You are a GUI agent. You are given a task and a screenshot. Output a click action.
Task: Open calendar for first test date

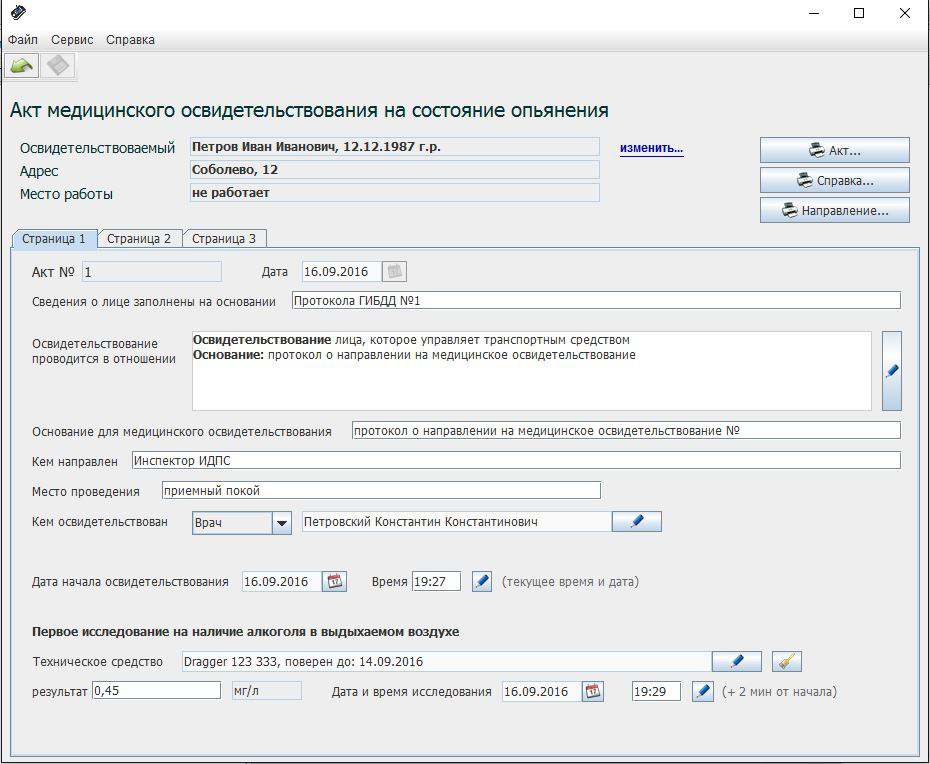pyautogui.click(x=593, y=692)
